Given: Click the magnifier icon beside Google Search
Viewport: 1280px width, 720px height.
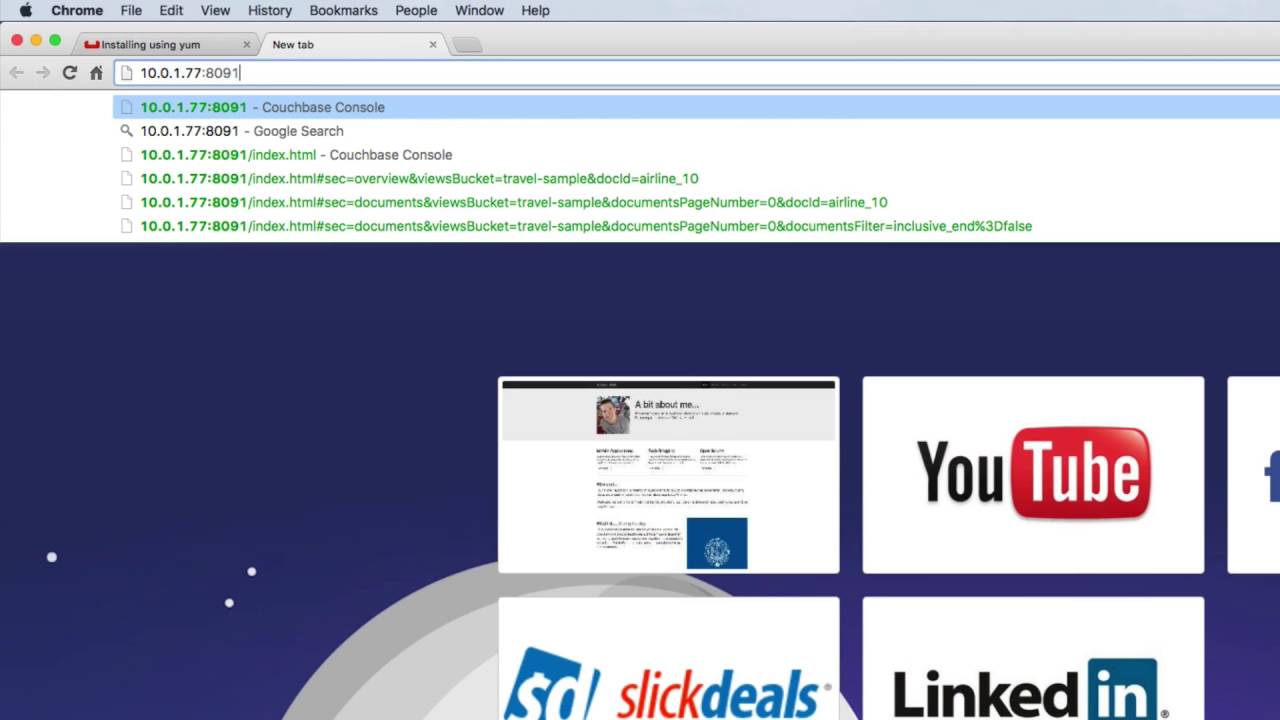Looking at the screenshot, I should tap(126, 131).
